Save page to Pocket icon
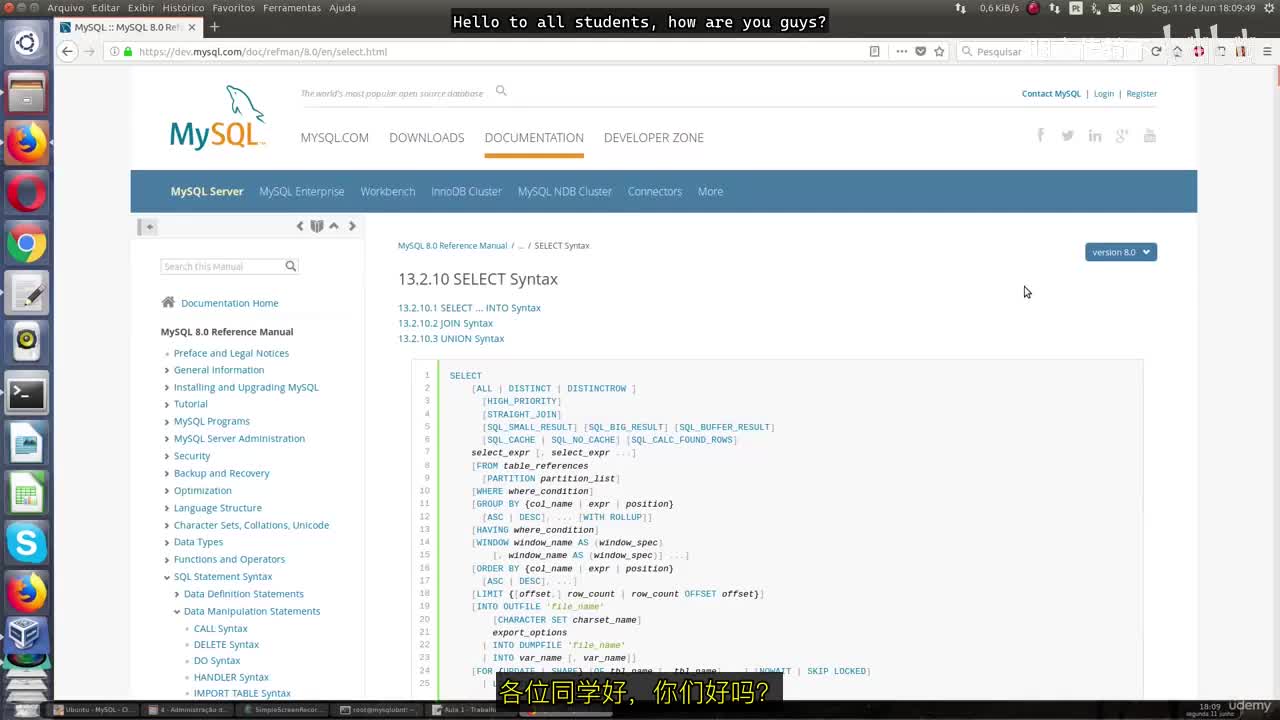The width and height of the screenshot is (1280, 720). (920, 51)
